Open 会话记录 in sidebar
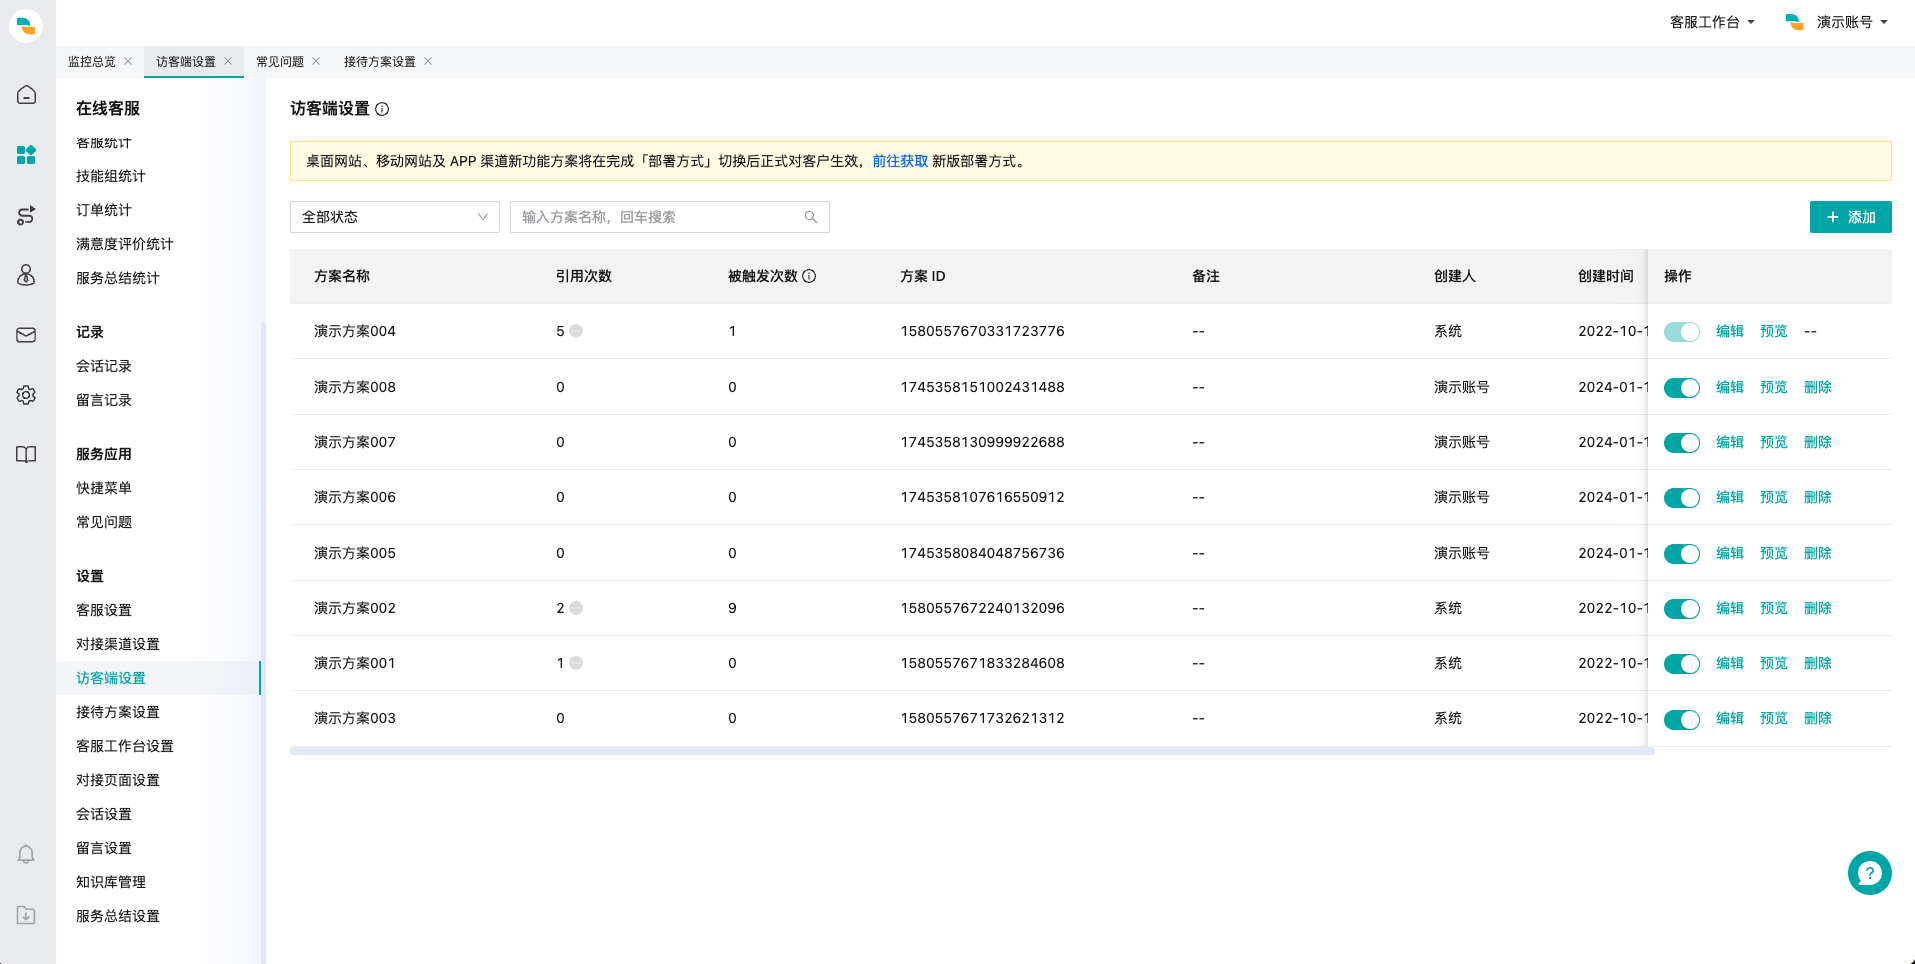Image resolution: width=1915 pixels, height=964 pixels. (104, 366)
